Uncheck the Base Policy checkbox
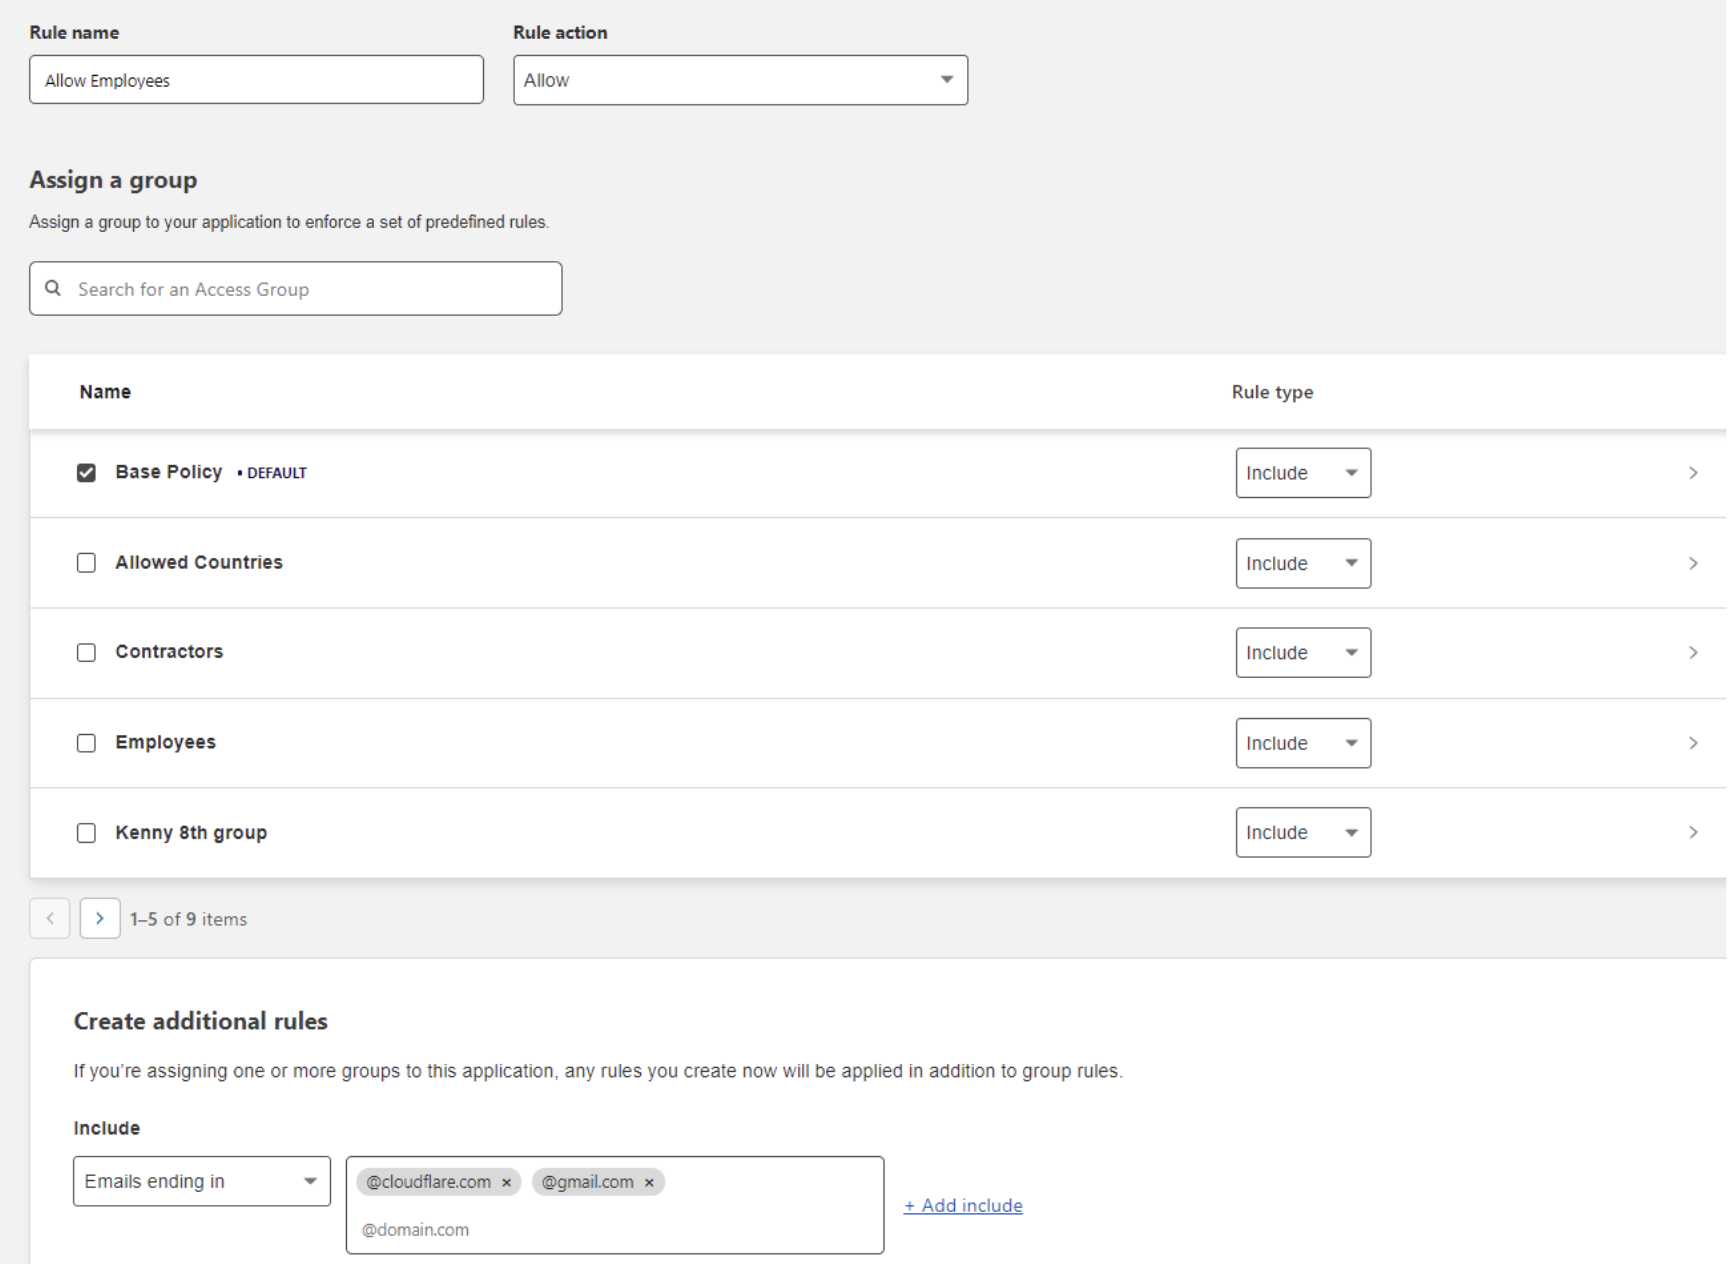Viewport: 1728px width, 1264px height. click(86, 472)
